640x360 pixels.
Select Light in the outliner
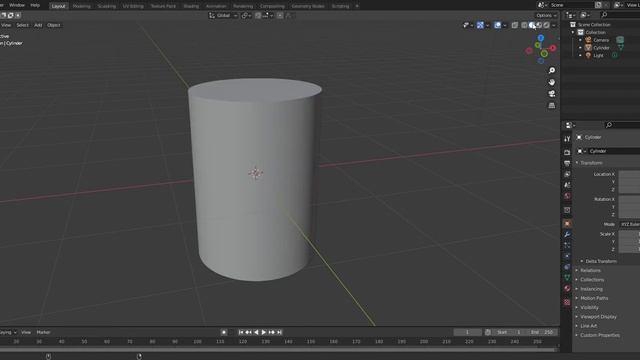coord(598,56)
